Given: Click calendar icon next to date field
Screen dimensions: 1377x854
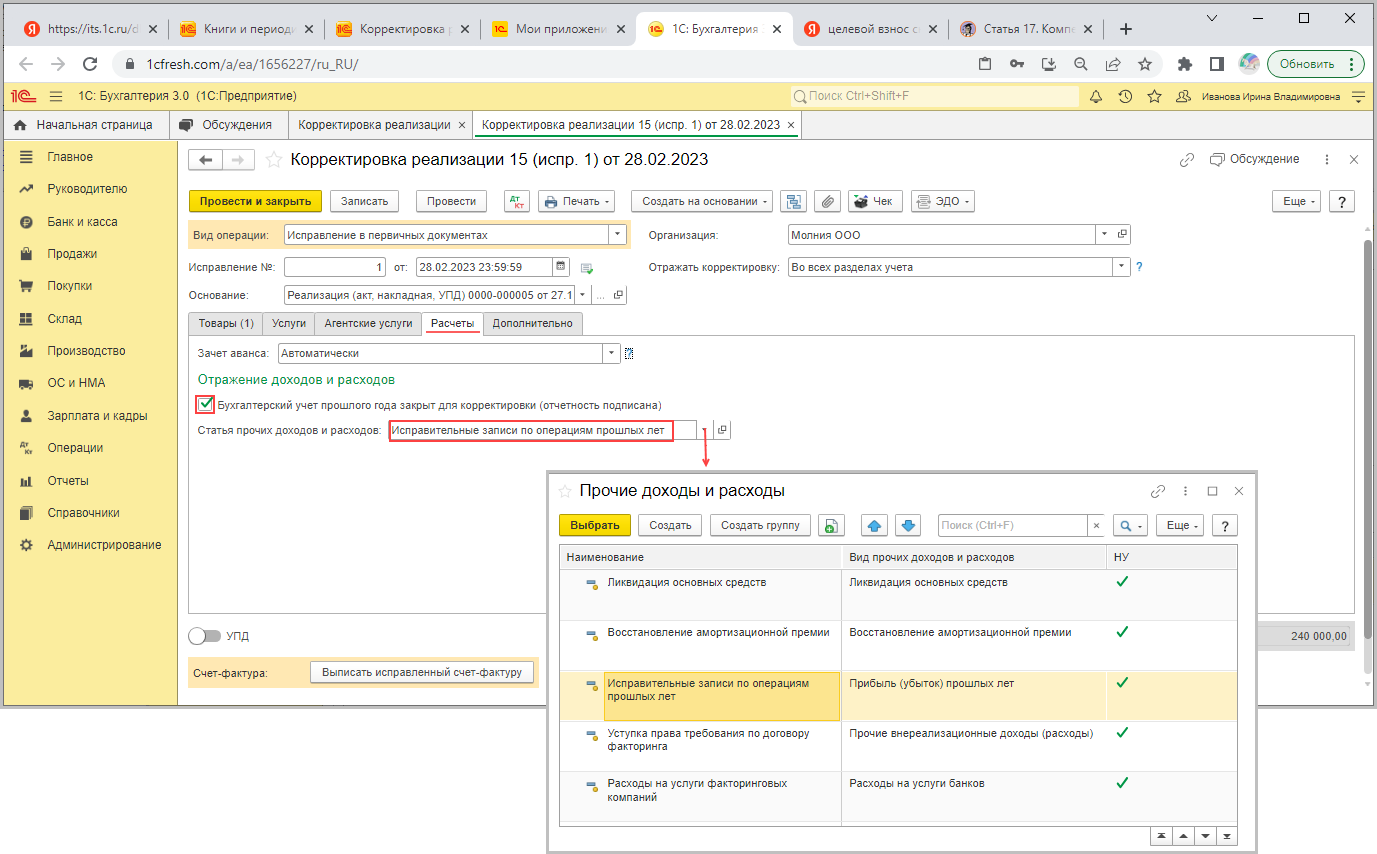Looking at the screenshot, I should [x=560, y=267].
